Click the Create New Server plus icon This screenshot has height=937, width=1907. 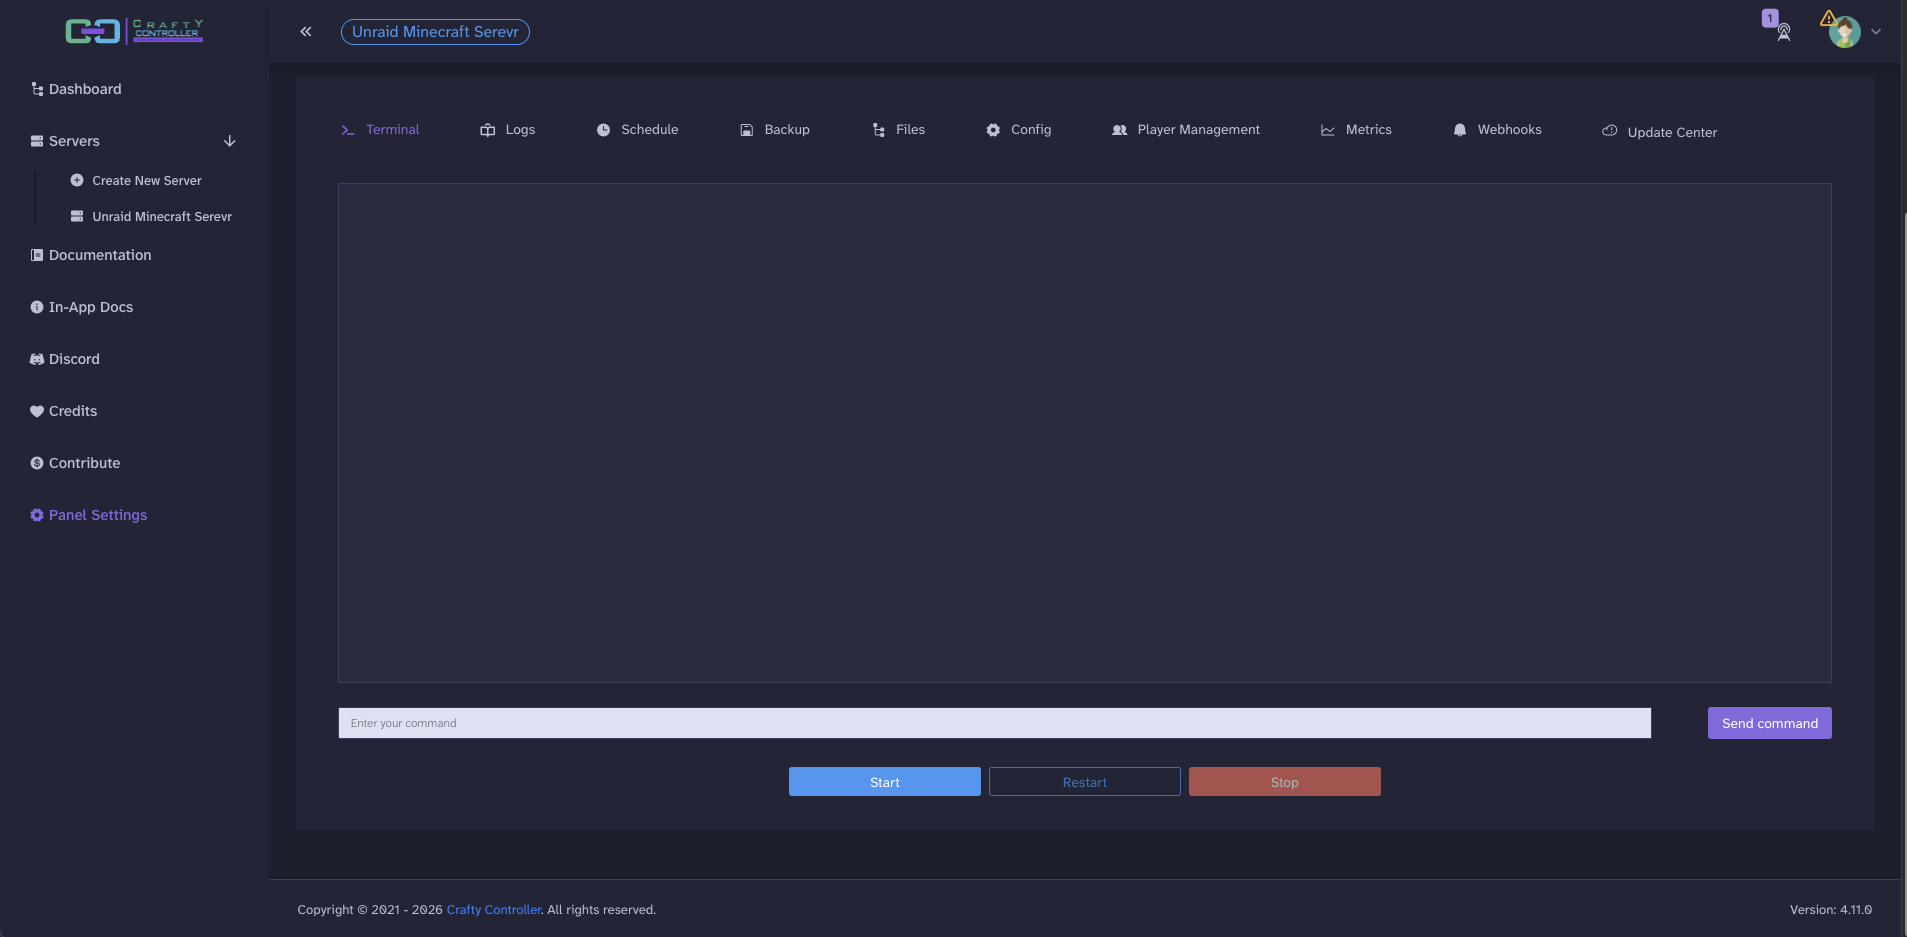(x=77, y=181)
